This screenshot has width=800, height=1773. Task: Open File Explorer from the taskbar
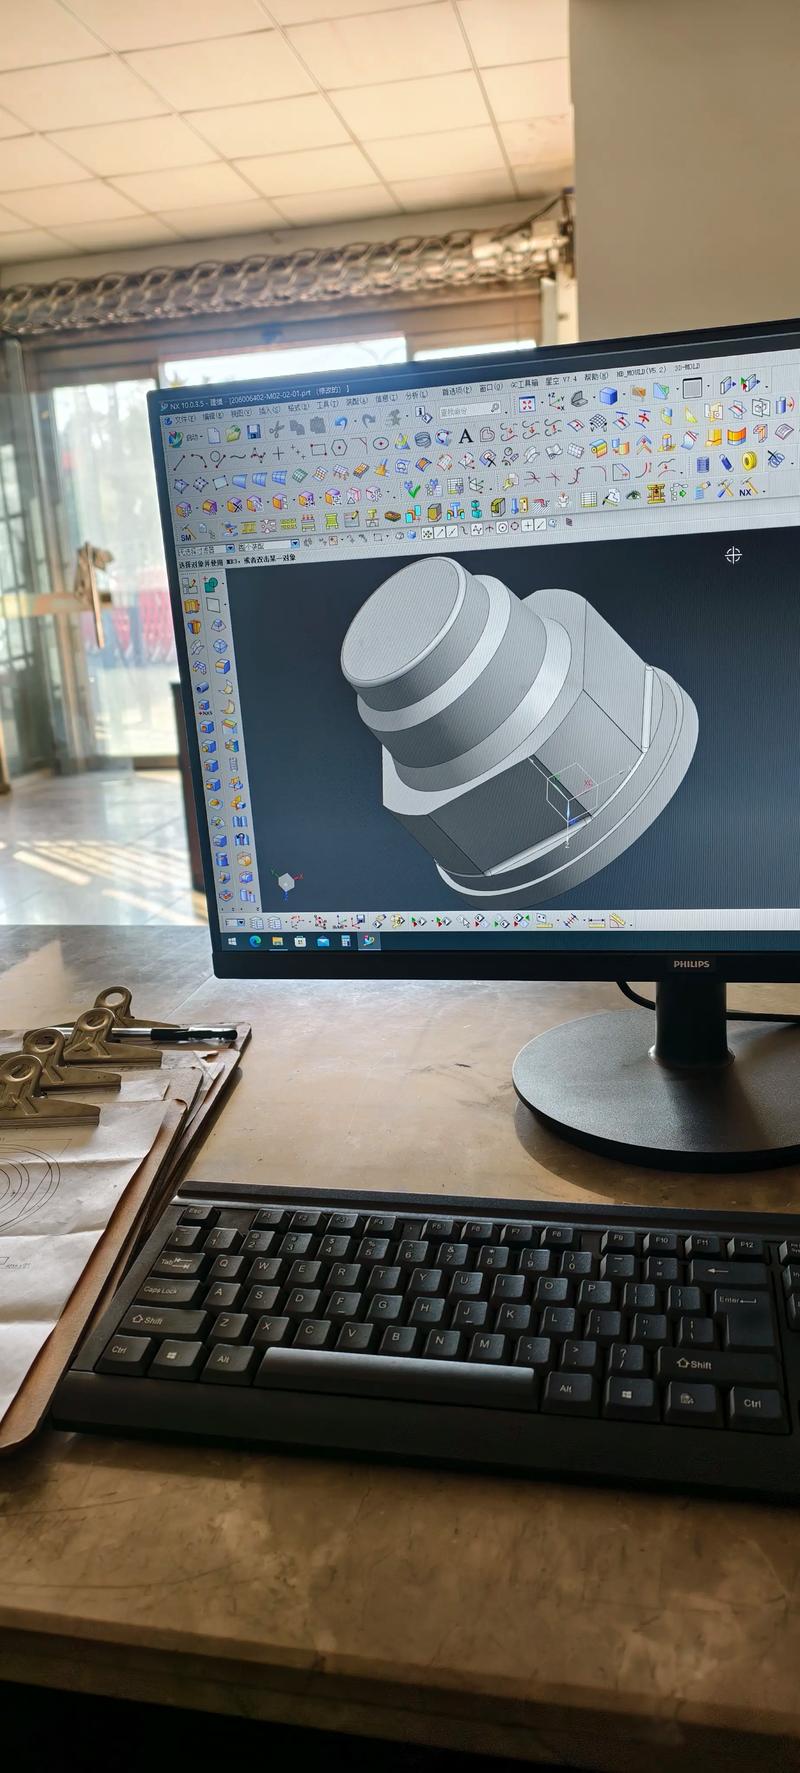[277, 941]
